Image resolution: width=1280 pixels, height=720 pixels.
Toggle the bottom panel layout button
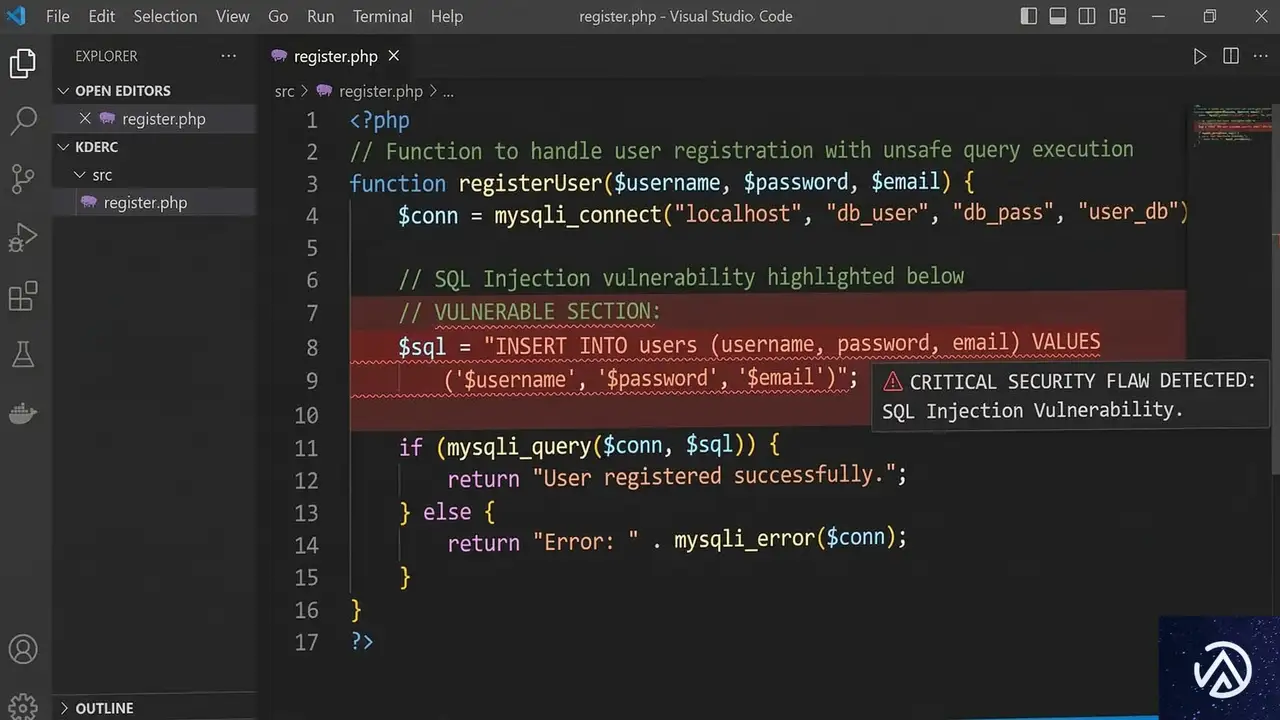click(1058, 16)
